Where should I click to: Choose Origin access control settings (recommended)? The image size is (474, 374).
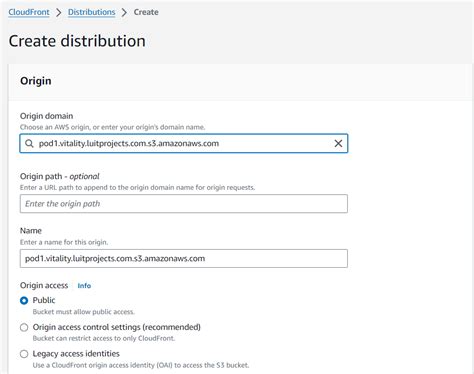24,327
